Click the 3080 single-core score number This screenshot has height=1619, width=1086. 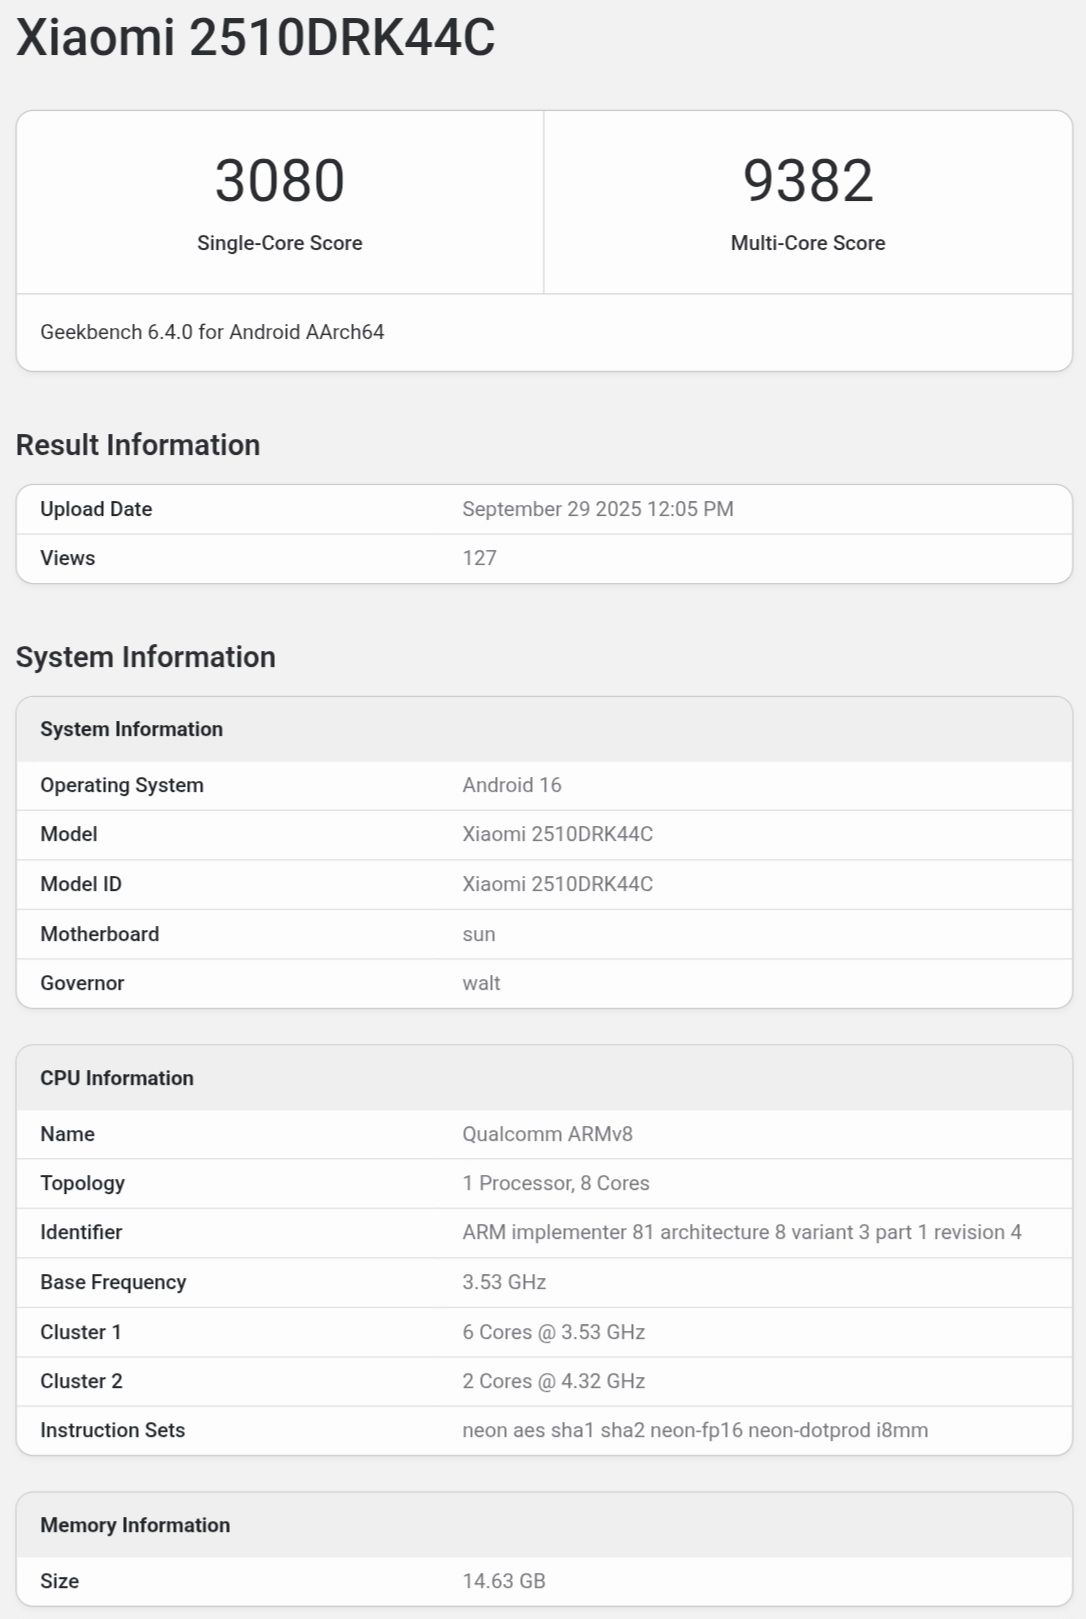pos(279,181)
